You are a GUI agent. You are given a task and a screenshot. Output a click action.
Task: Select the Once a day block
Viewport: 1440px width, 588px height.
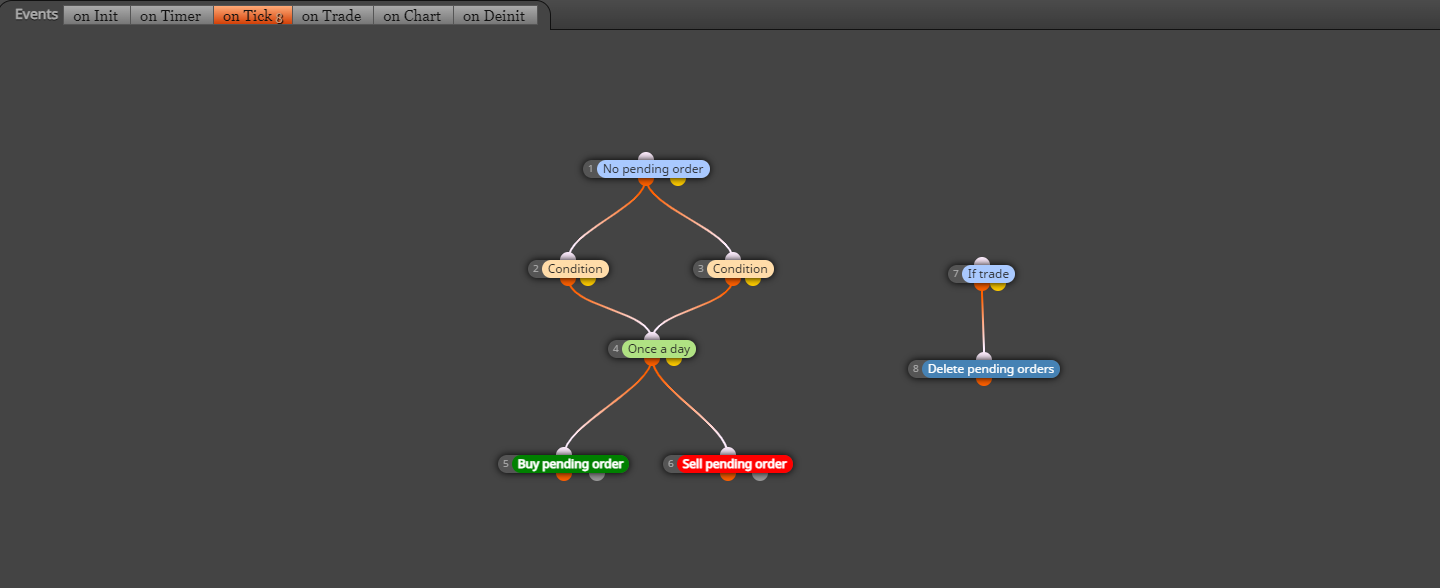[659, 349]
